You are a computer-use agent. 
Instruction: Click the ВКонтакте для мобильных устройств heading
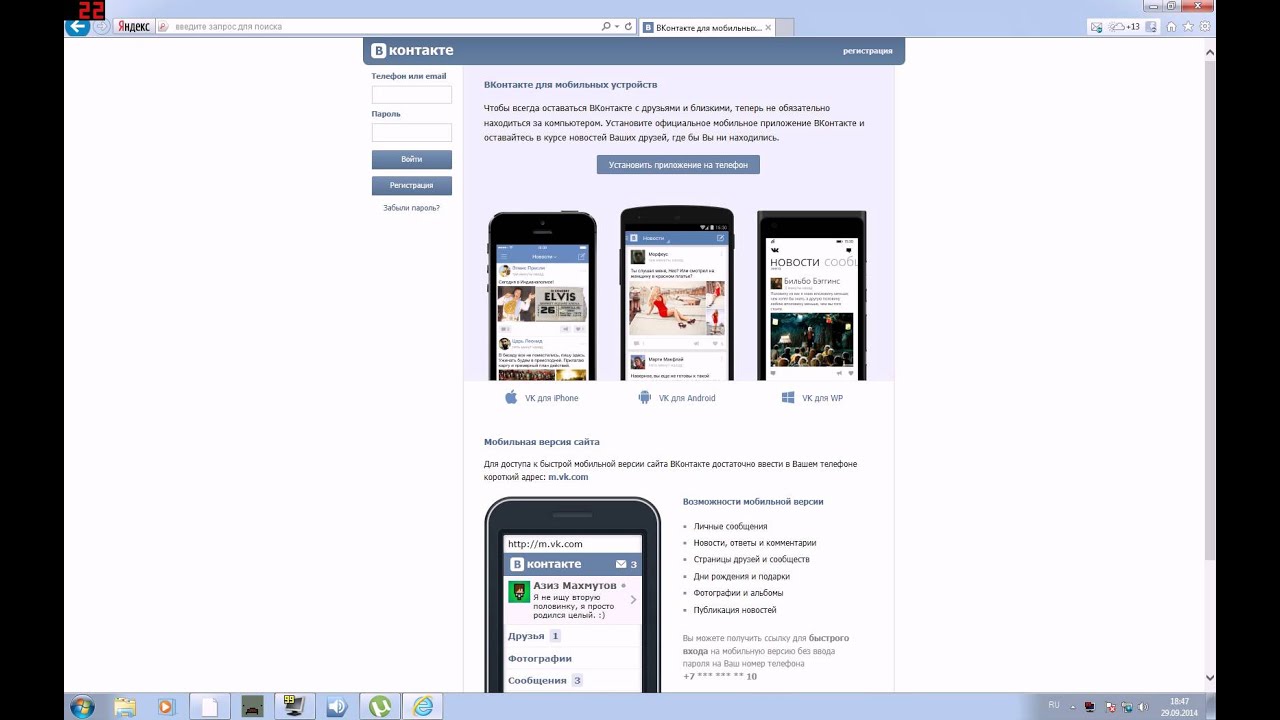point(571,85)
